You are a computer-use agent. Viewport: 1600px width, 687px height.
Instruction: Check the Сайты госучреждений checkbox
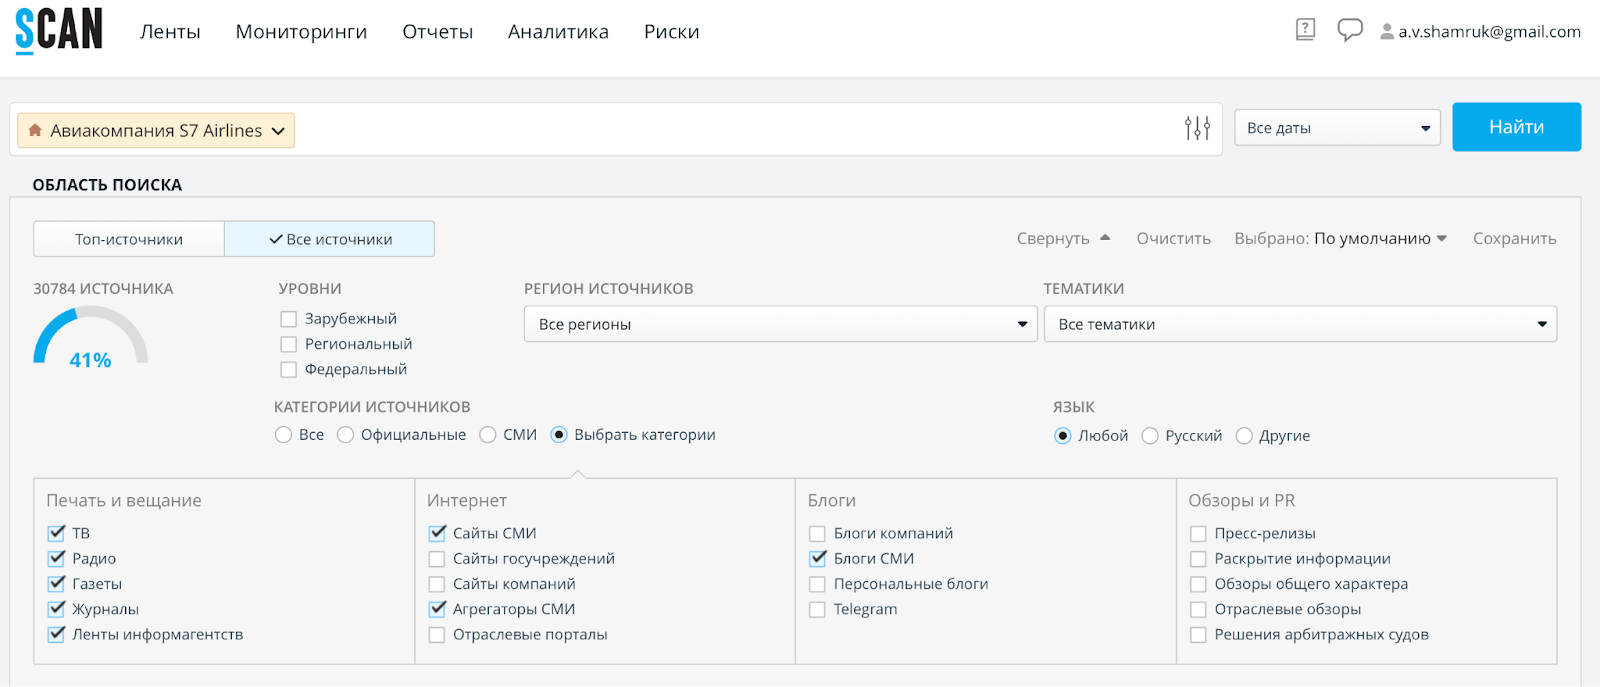(437, 559)
